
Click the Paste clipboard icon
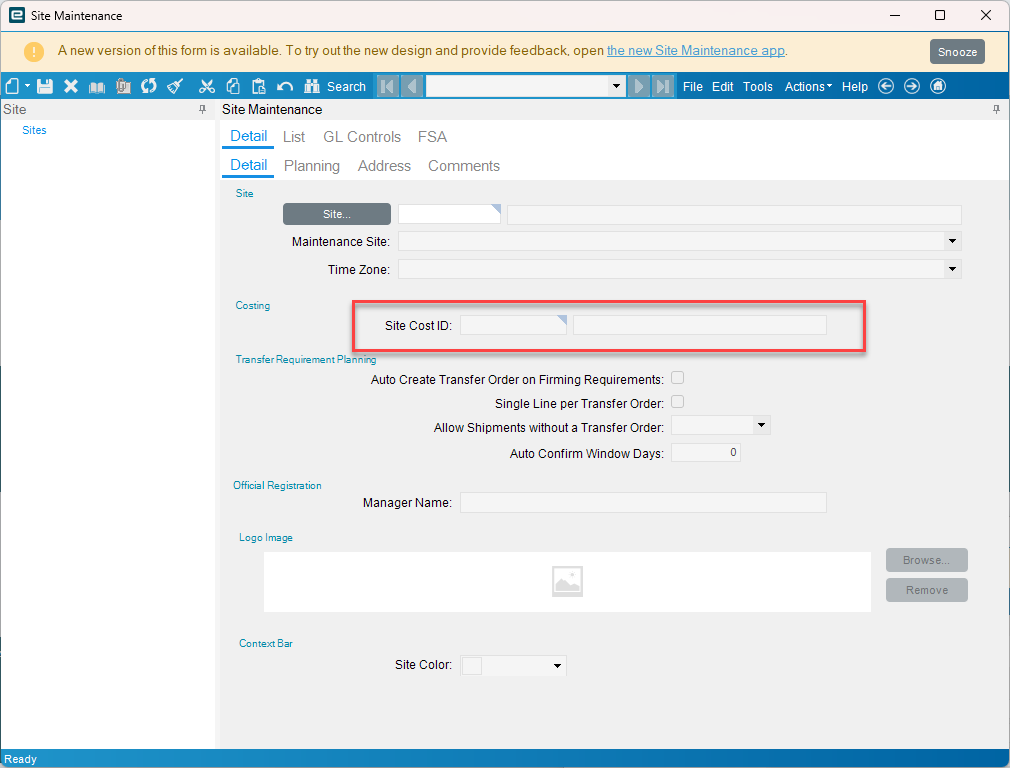pos(259,86)
